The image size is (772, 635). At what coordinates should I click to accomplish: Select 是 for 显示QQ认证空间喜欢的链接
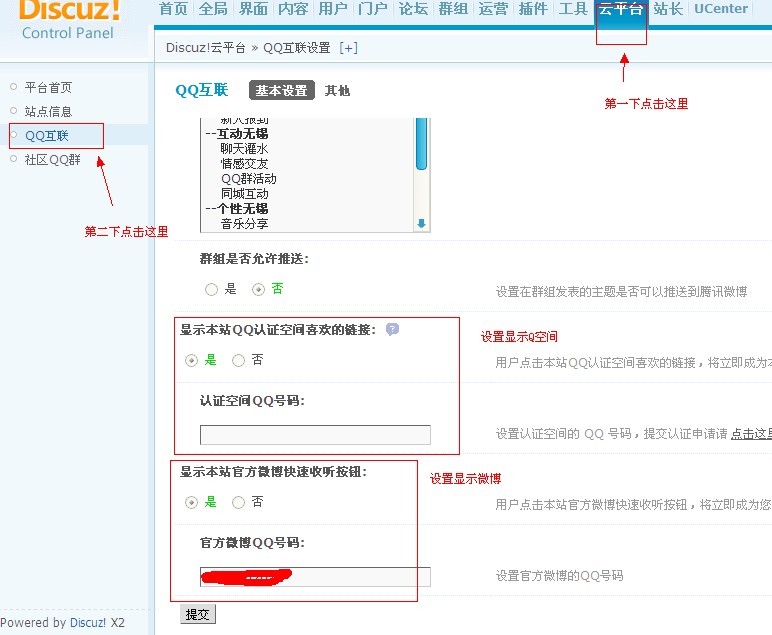tap(192, 360)
